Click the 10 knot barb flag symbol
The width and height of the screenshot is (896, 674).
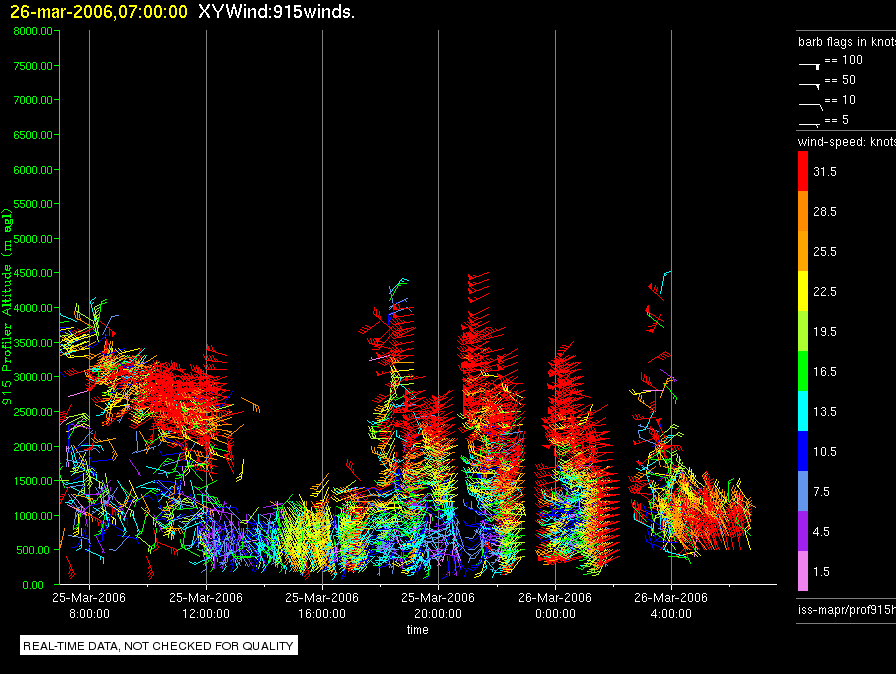[810, 105]
